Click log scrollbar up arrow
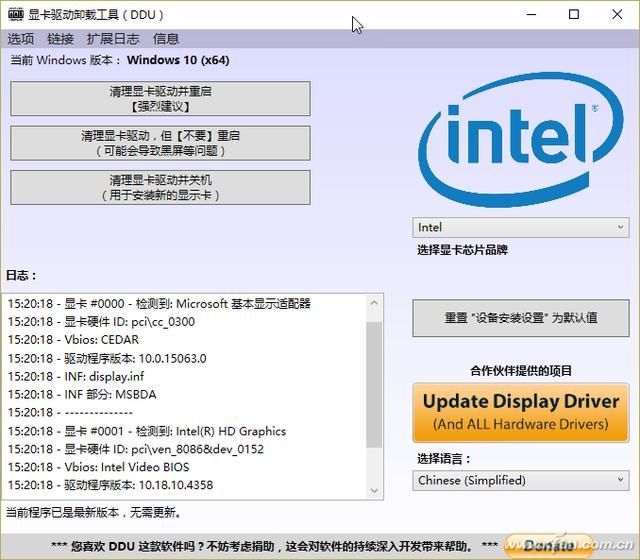The width and height of the screenshot is (640, 560). coord(374,303)
